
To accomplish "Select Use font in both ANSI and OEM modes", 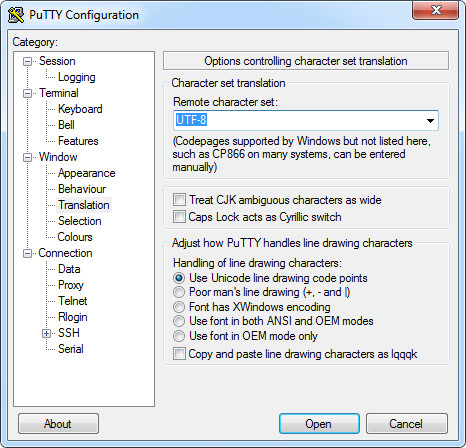I will tap(179, 321).
